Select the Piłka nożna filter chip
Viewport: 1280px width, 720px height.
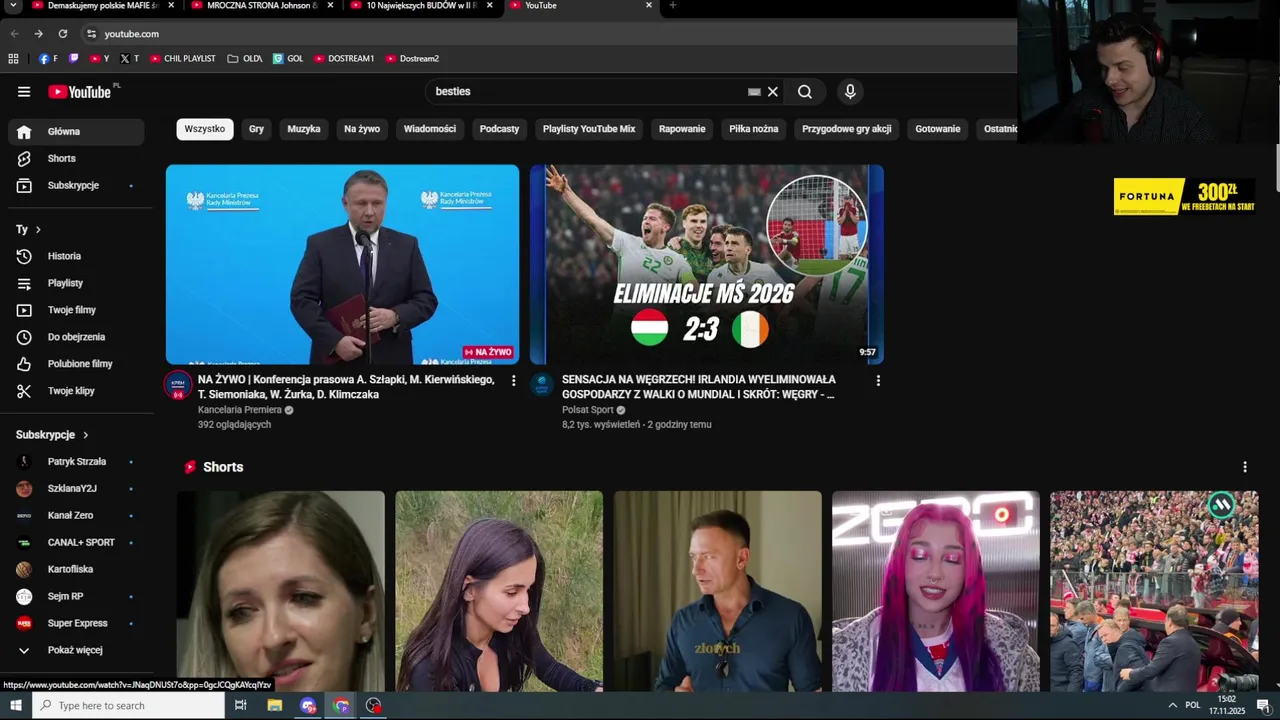[x=754, y=129]
